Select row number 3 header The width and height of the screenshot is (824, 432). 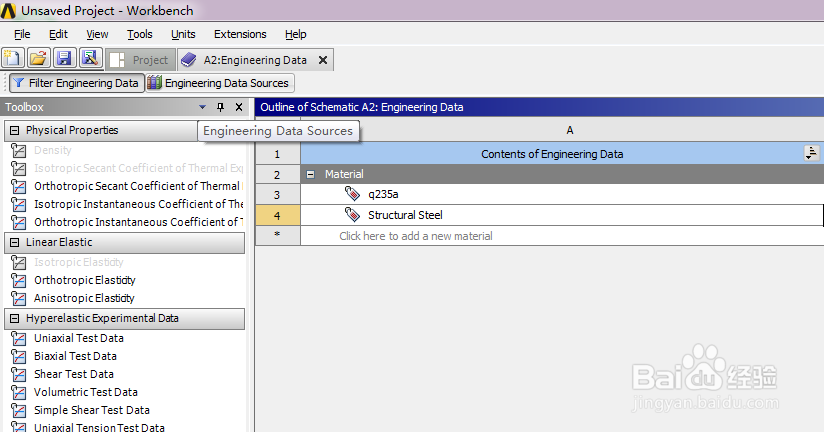point(277,194)
